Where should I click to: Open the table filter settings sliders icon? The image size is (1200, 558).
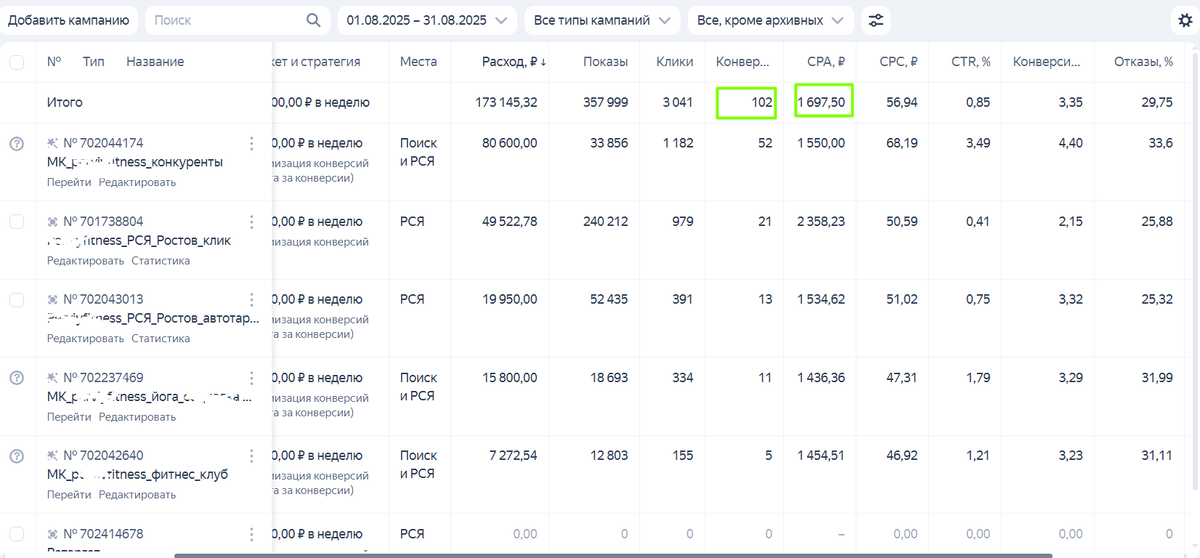[876, 20]
